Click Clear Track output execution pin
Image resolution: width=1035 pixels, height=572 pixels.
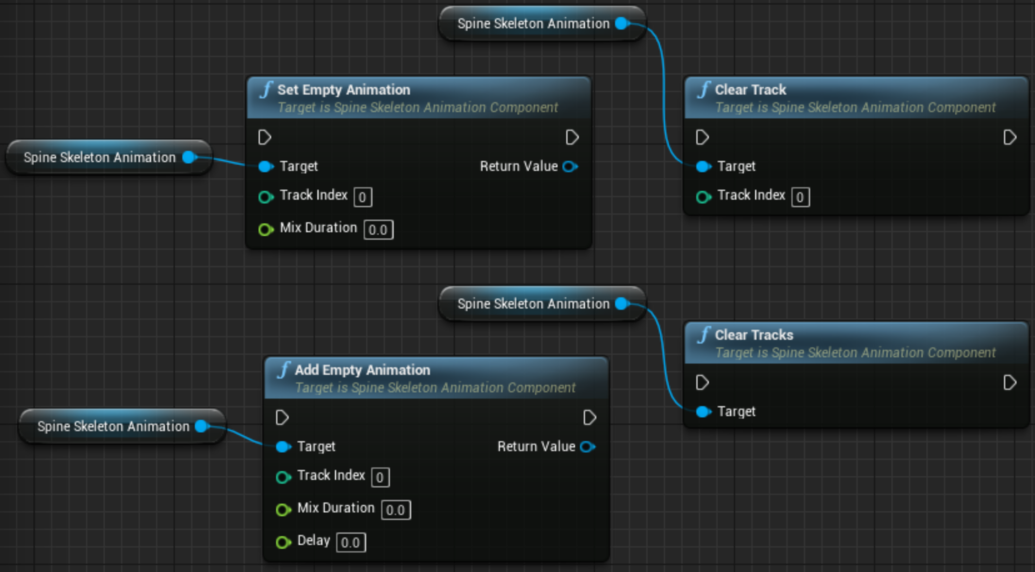tap(1009, 137)
